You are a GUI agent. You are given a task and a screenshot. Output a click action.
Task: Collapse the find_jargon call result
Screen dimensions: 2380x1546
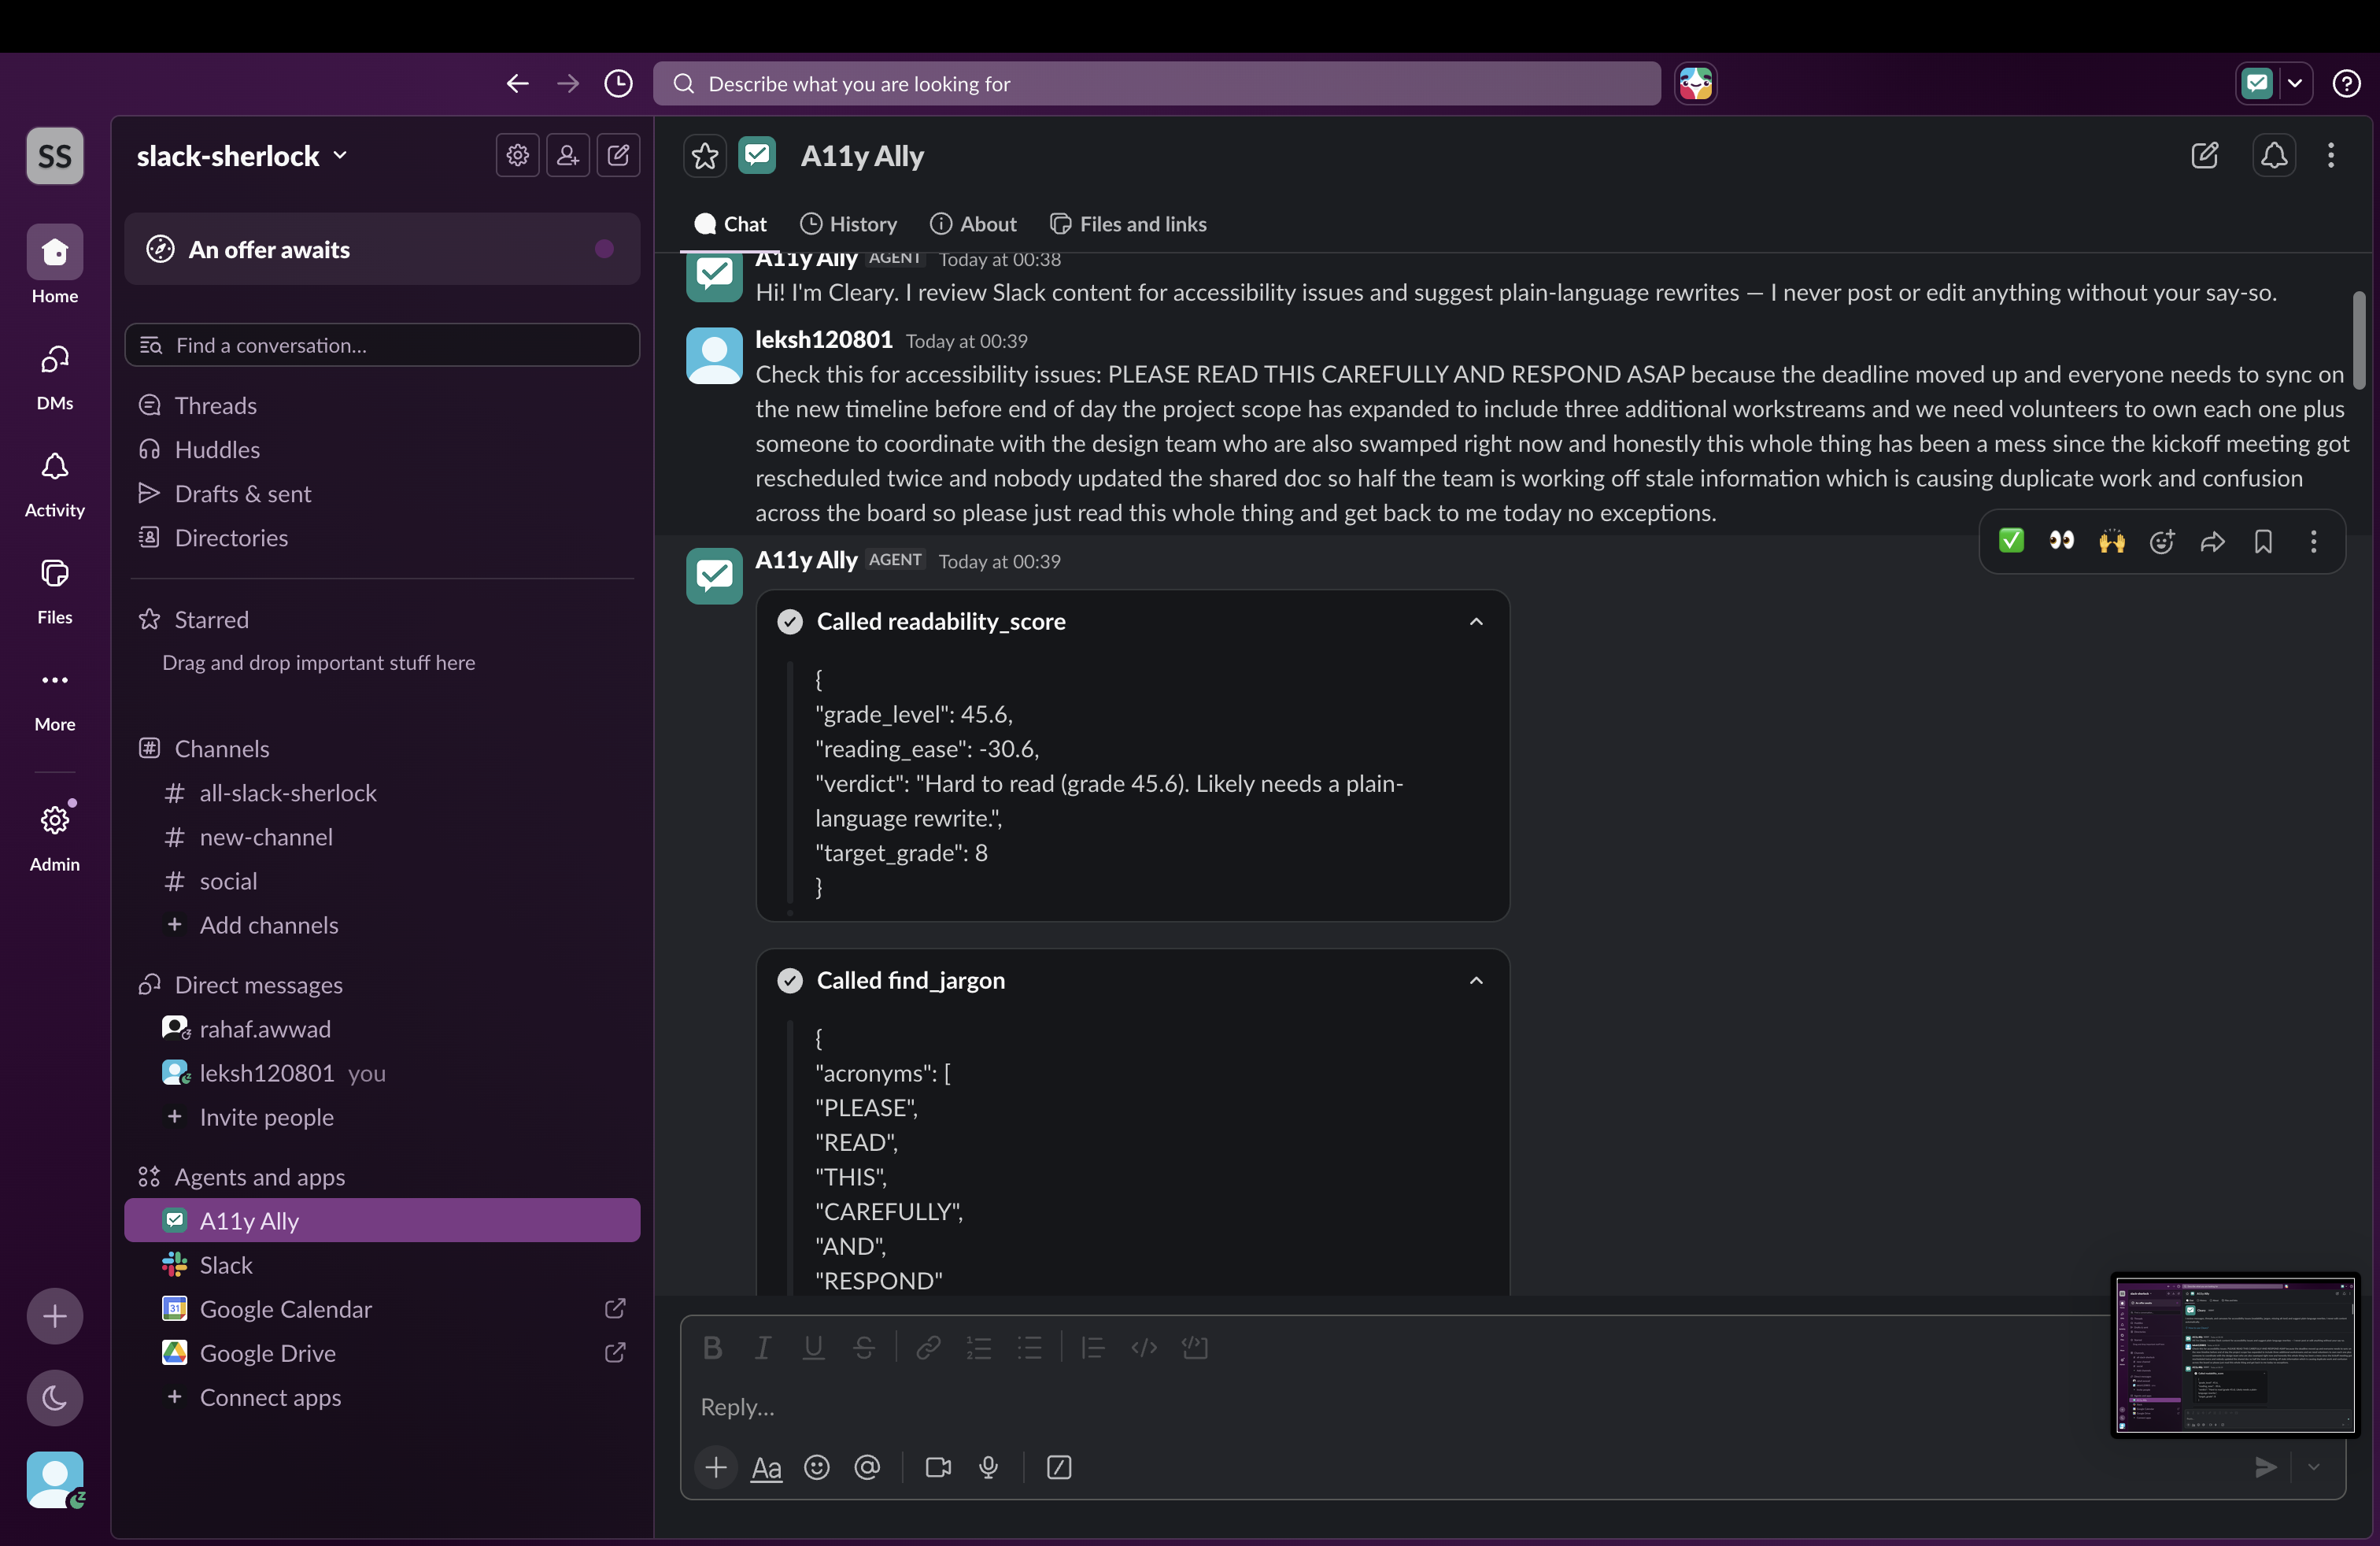(x=1476, y=981)
